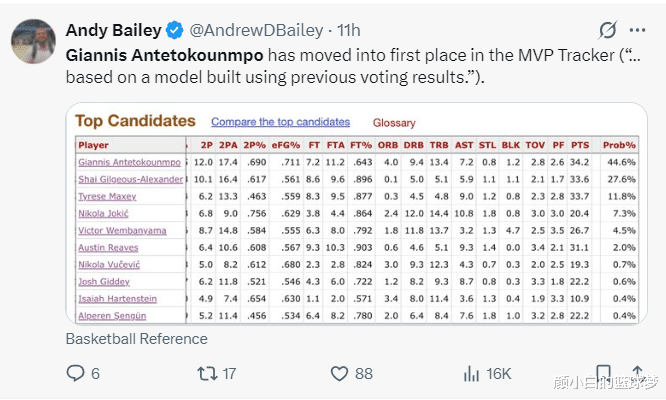
Task: Open the Nikola Jokić player link
Action: (x=105, y=214)
